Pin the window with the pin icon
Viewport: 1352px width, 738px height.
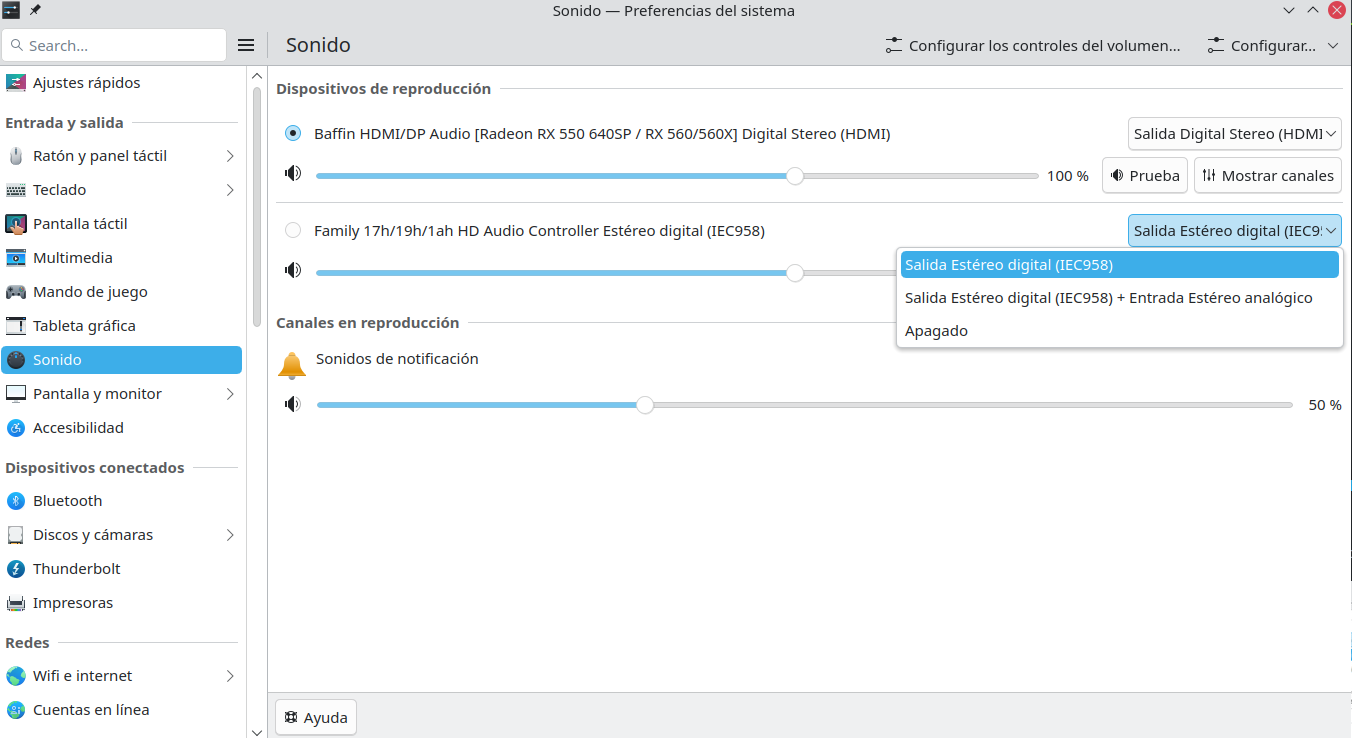click(x=36, y=10)
